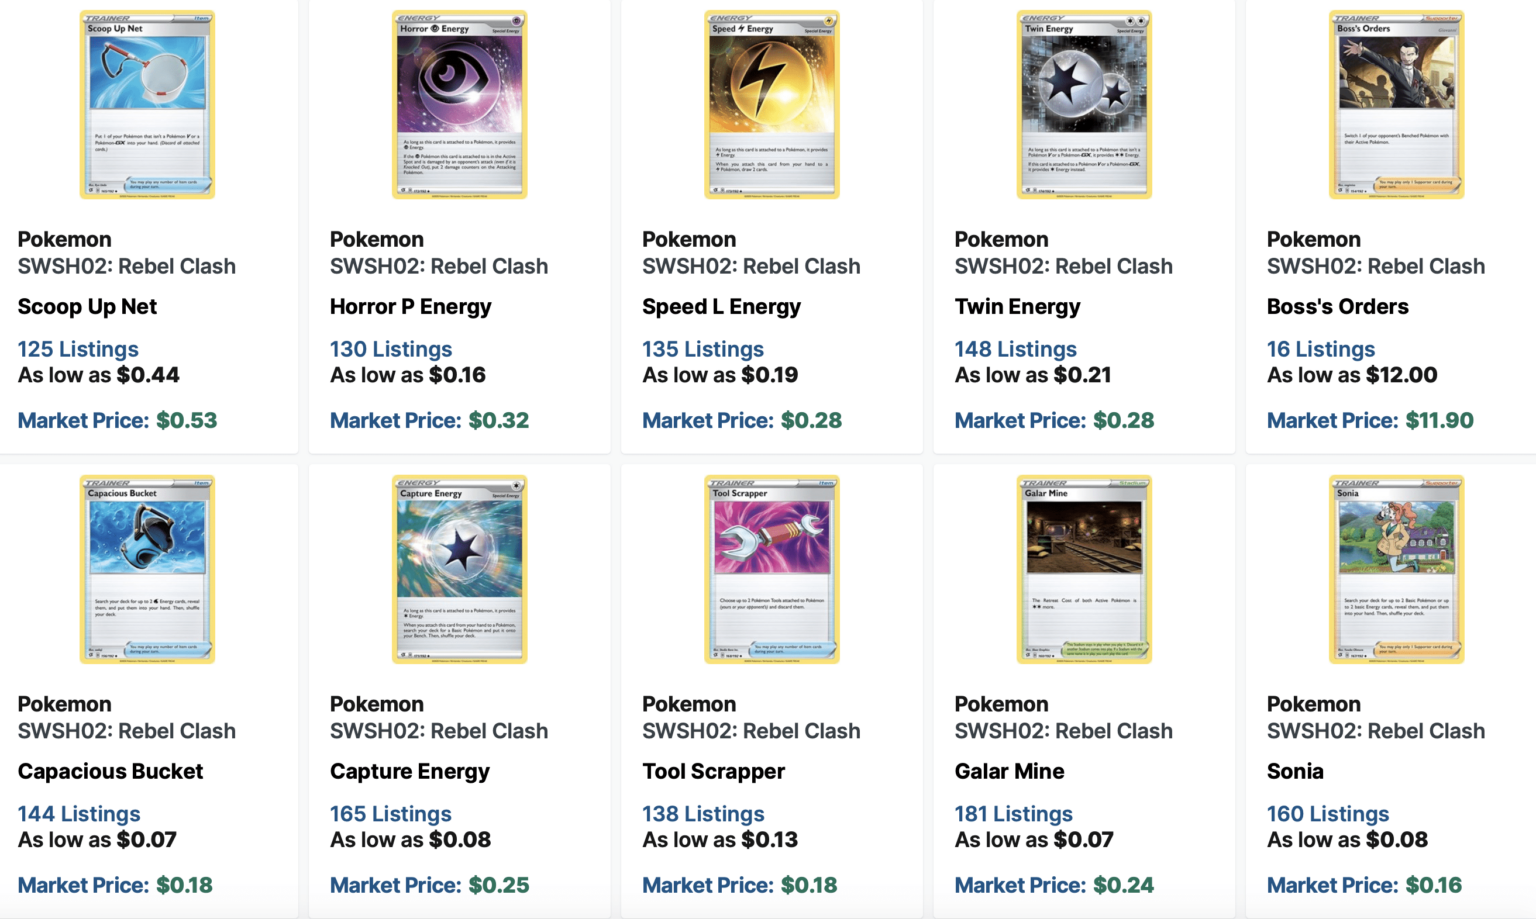Select the Capacious Bucket card artwork
Image resolution: width=1536 pixels, height=919 pixels.
click(146, 569)
